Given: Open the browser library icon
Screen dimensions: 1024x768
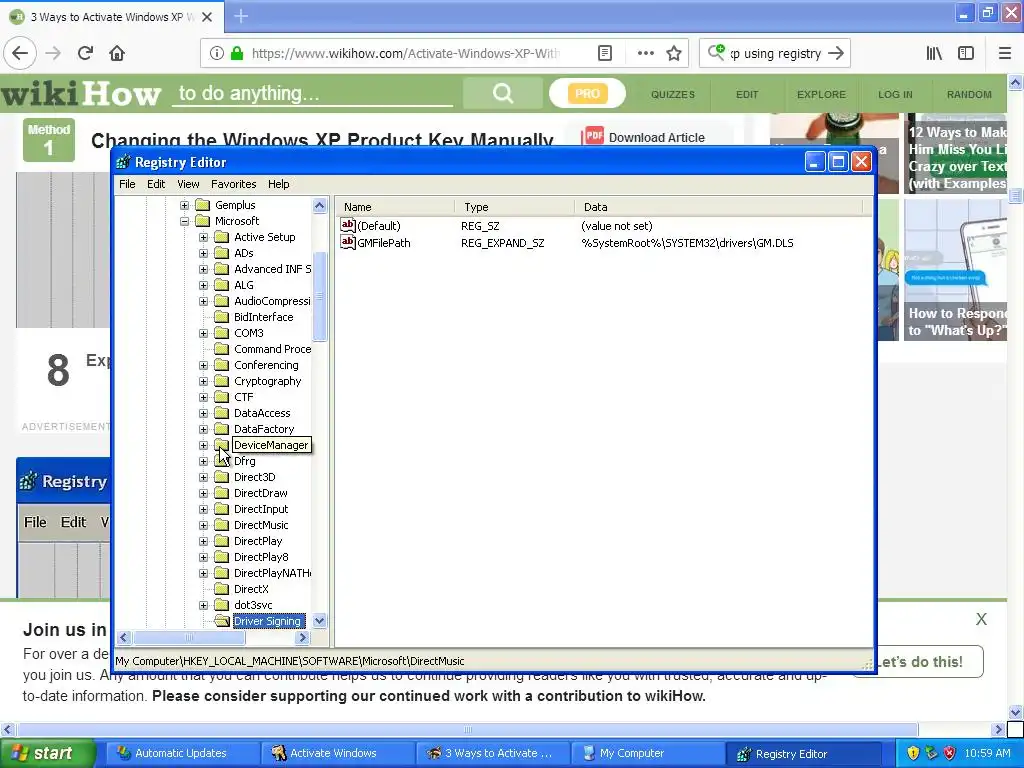Looking at the screenshot, I should 934,54.
